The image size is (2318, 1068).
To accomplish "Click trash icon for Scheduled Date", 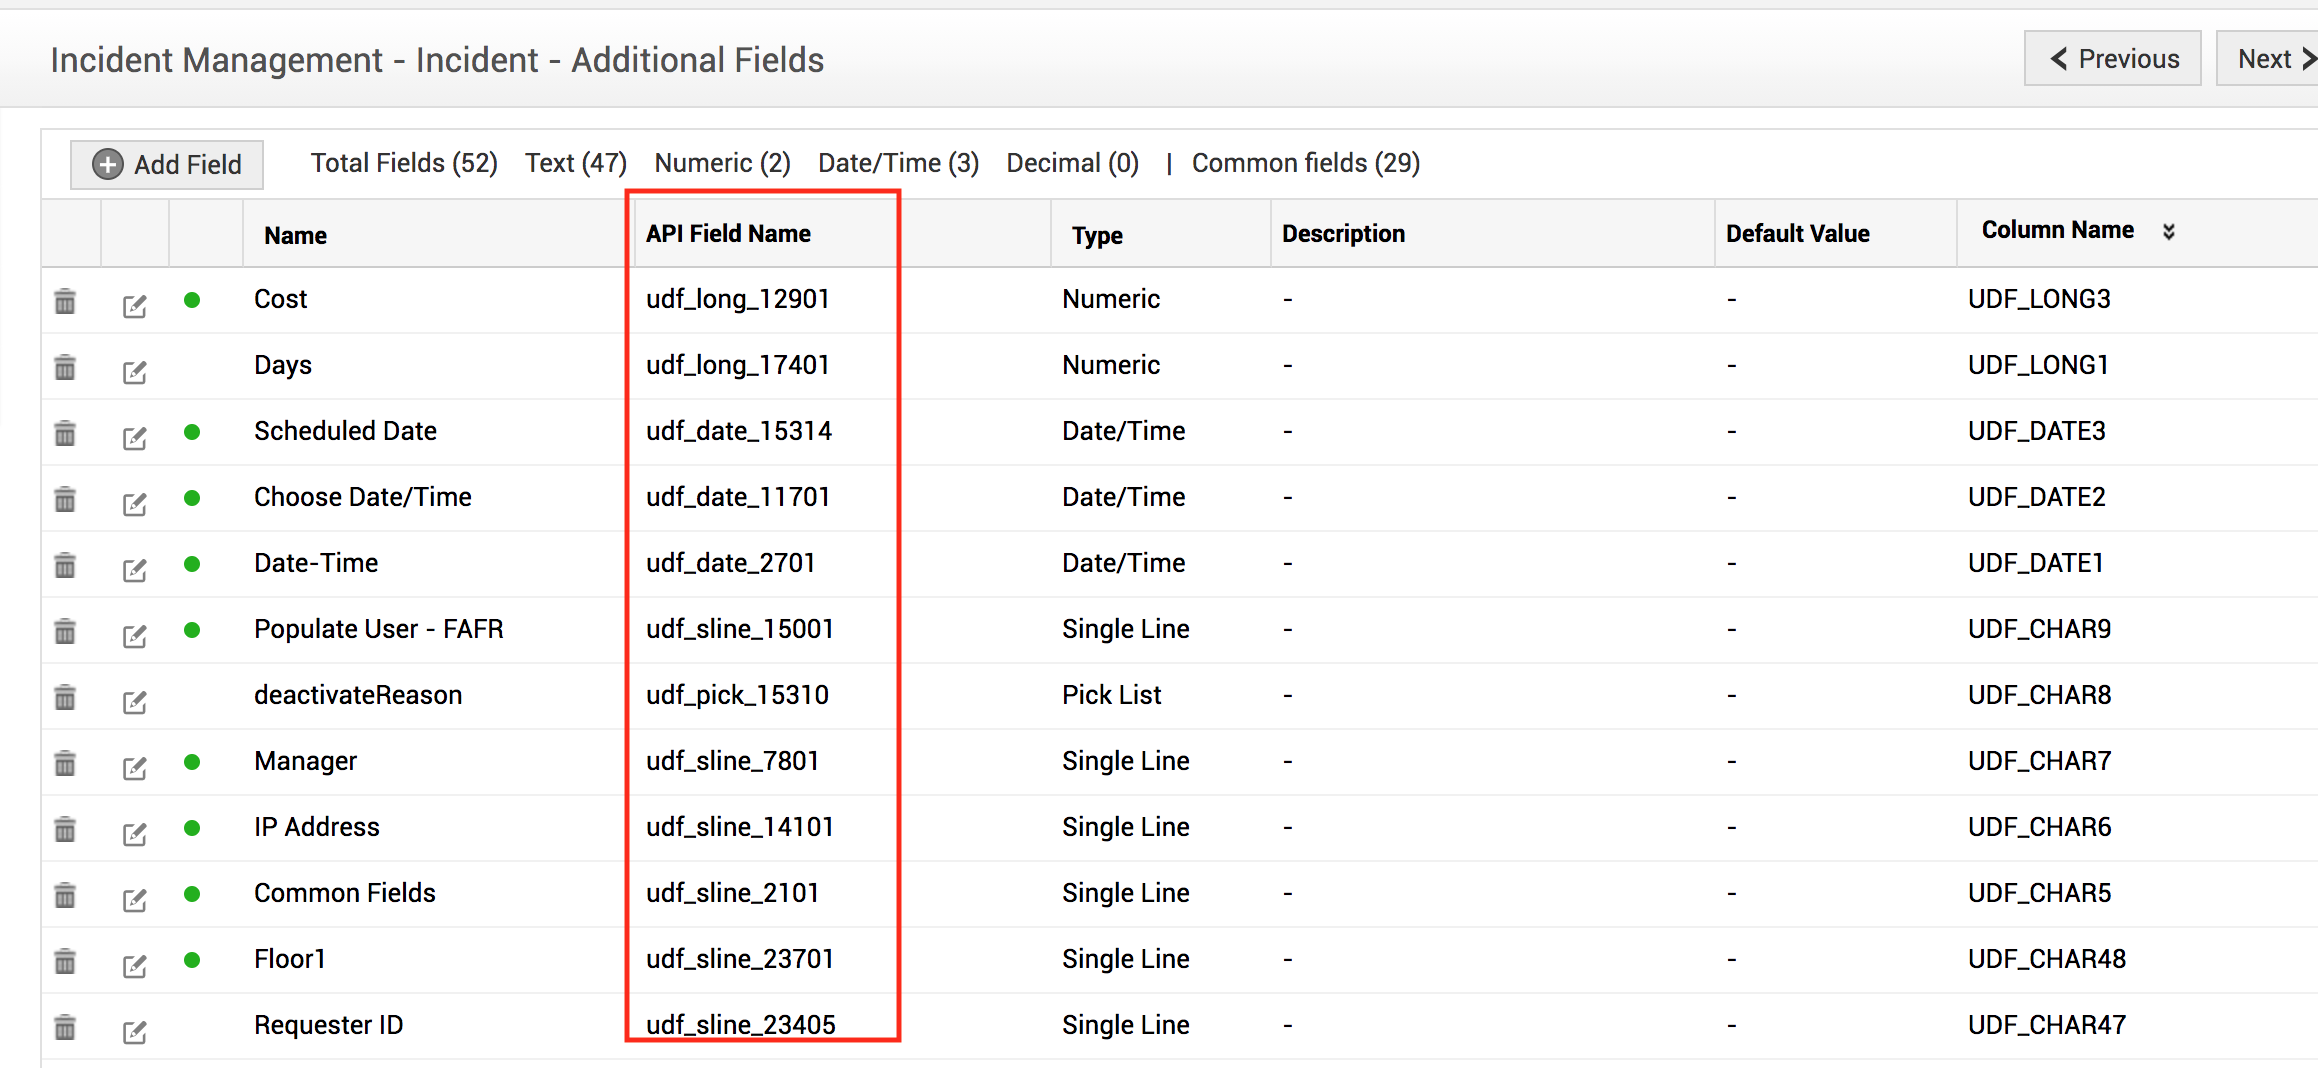I will 65,433.
